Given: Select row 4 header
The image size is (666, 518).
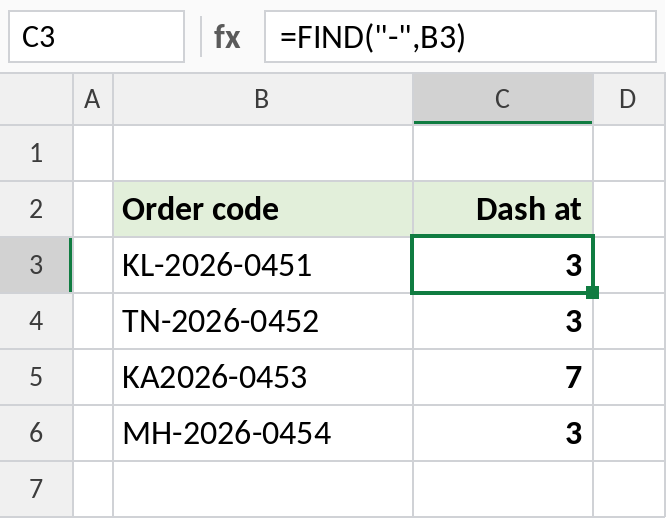Looking at the screenshot, I should (37, 321).
